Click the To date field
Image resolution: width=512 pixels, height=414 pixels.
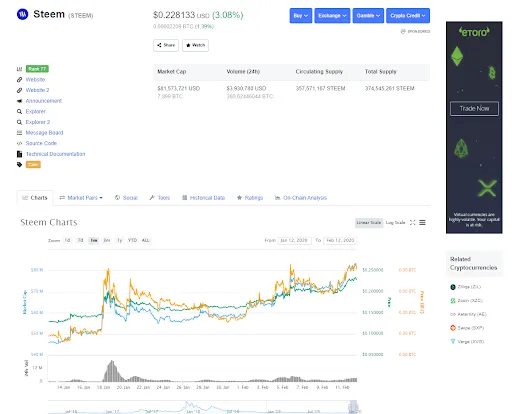[340, 240]
